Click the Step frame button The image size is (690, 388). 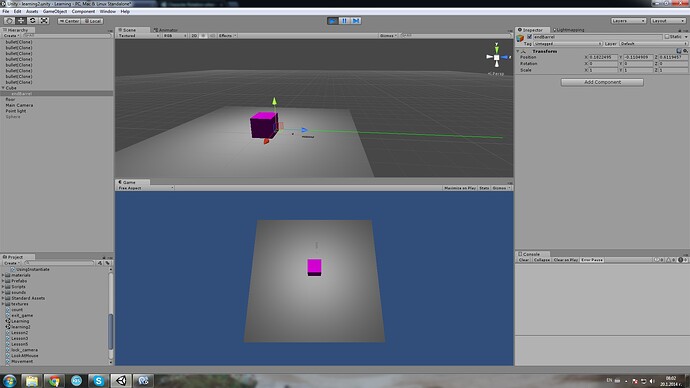point(356,21)
